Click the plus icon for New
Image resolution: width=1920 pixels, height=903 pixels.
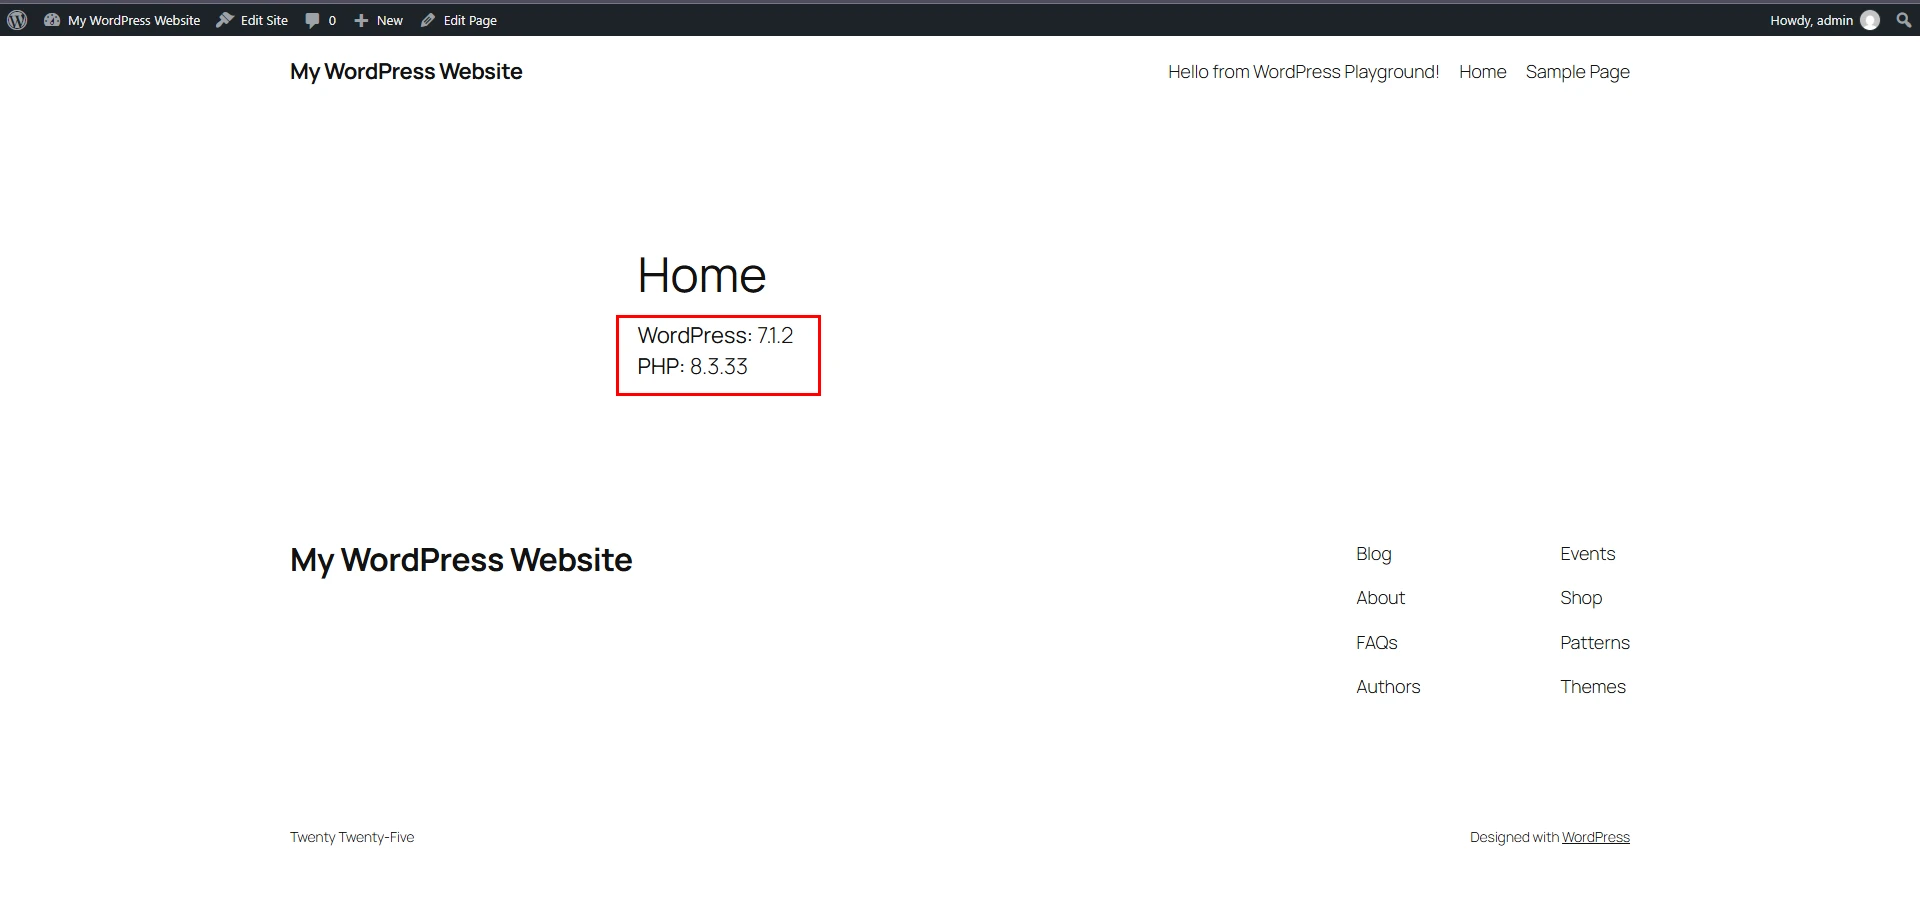(361, 20)
